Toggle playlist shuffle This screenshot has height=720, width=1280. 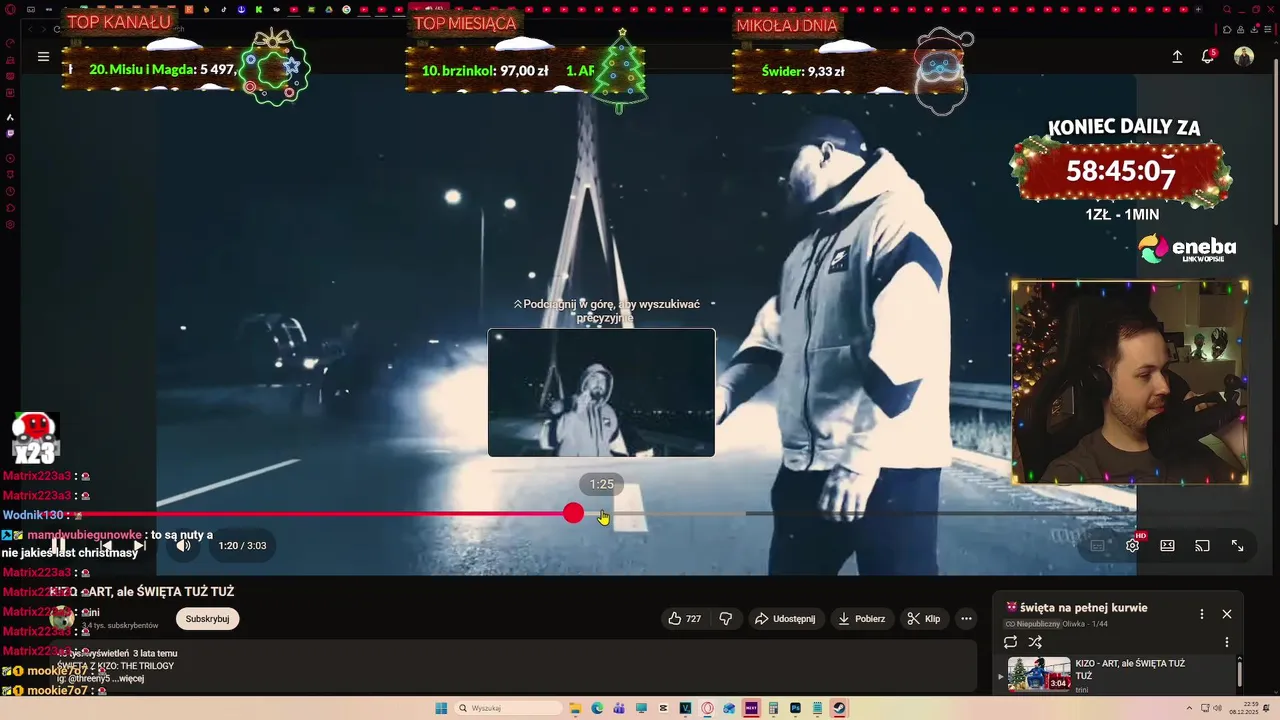pyautogui.click(x=1035, y=642)
